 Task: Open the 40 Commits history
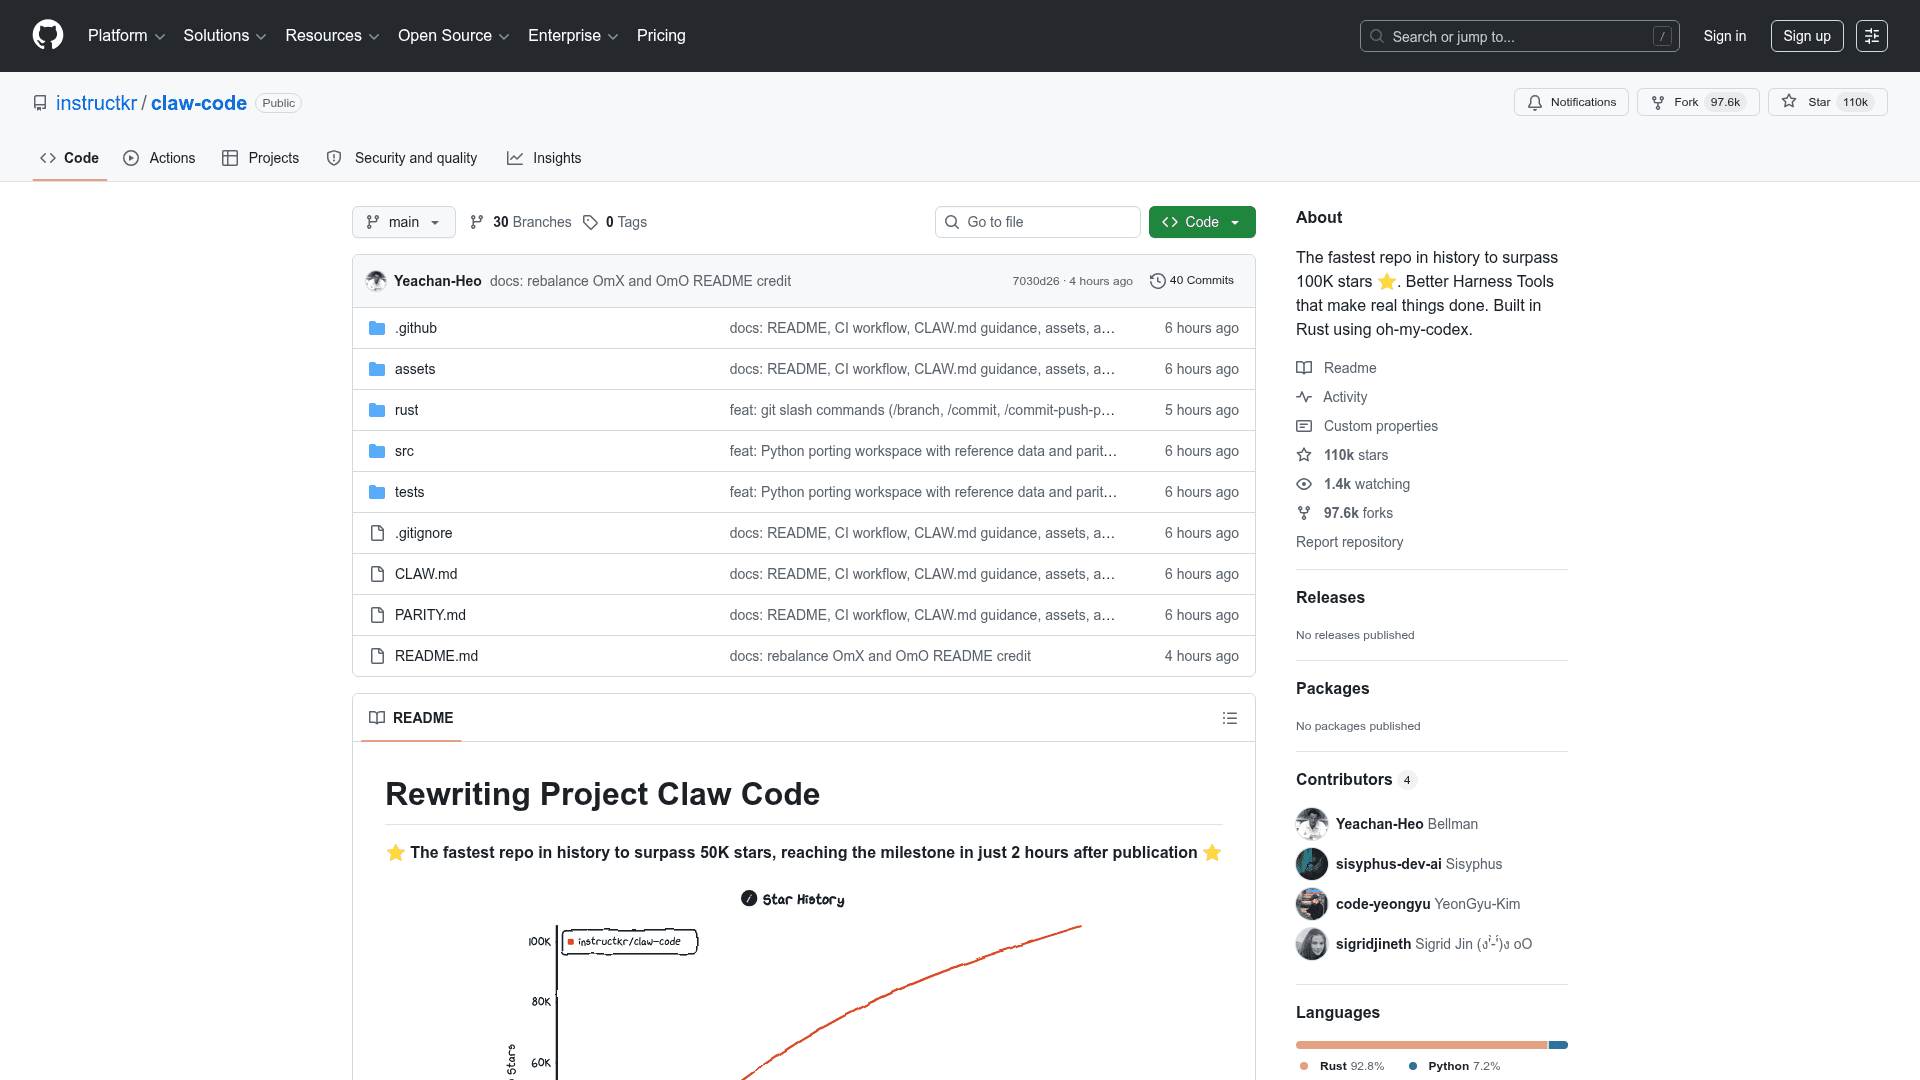point(1191,281)
